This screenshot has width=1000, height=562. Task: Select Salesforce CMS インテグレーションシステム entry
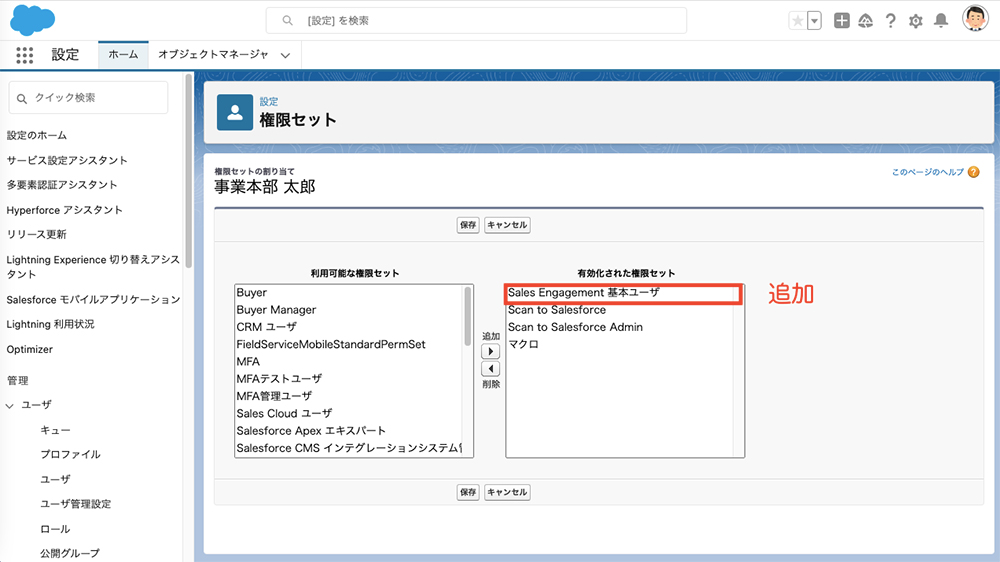349,448
